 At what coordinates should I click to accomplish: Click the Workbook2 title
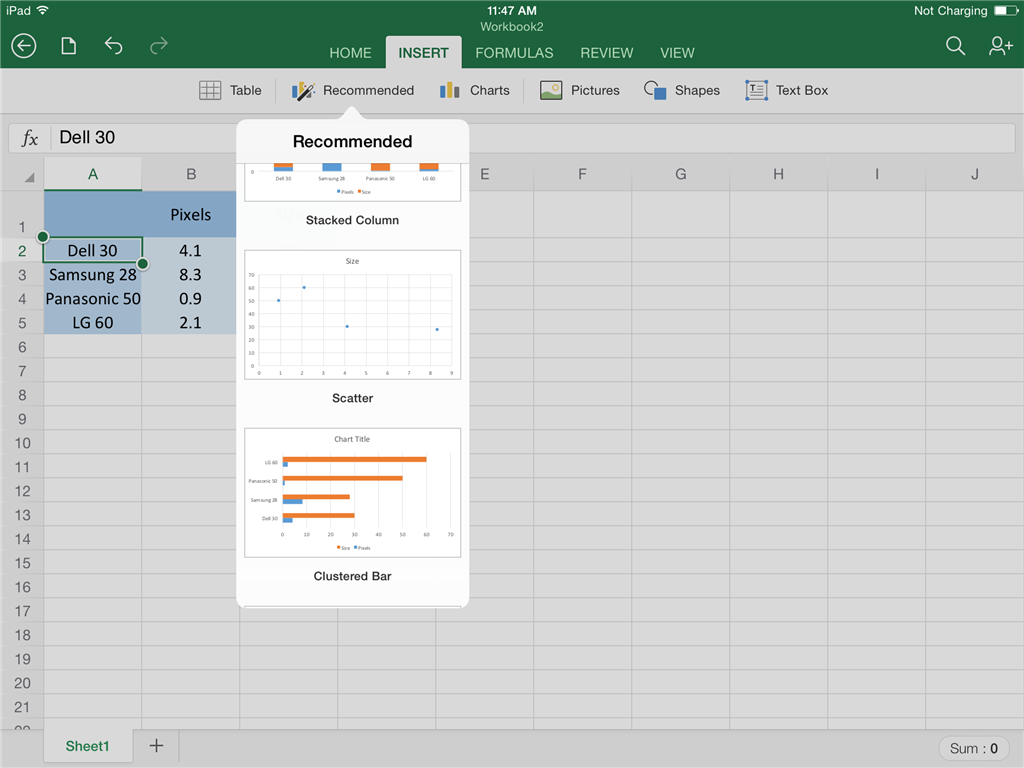[x=511, y=27]
